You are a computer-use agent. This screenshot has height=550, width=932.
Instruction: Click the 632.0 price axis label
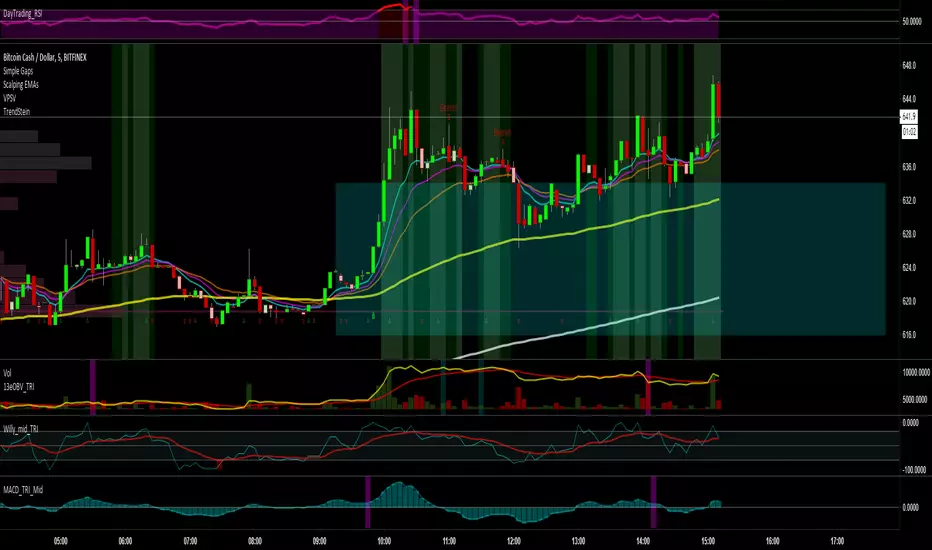[909, 200]
